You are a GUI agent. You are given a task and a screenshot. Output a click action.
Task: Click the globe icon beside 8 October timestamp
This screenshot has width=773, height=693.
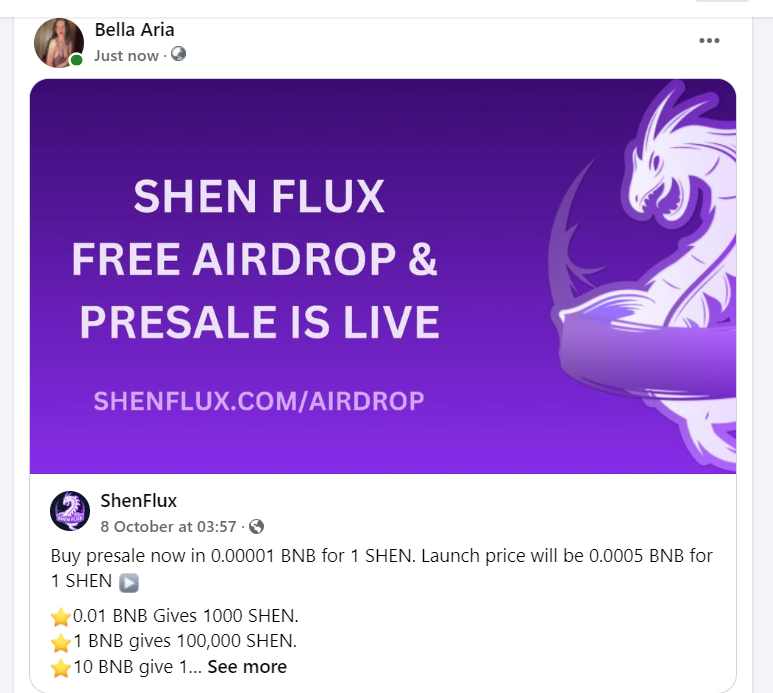(x=256, y=526)
